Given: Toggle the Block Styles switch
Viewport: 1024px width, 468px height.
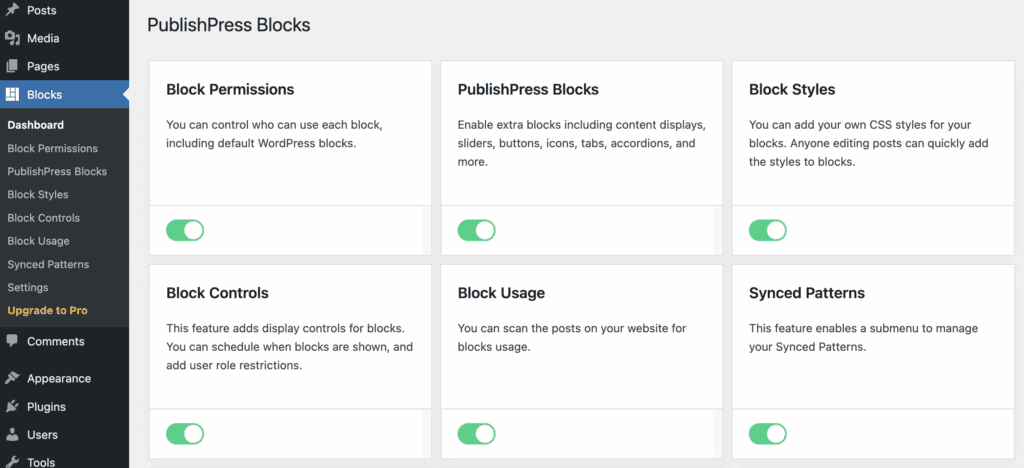Looking at the screenshot, I should pos(767,230).
